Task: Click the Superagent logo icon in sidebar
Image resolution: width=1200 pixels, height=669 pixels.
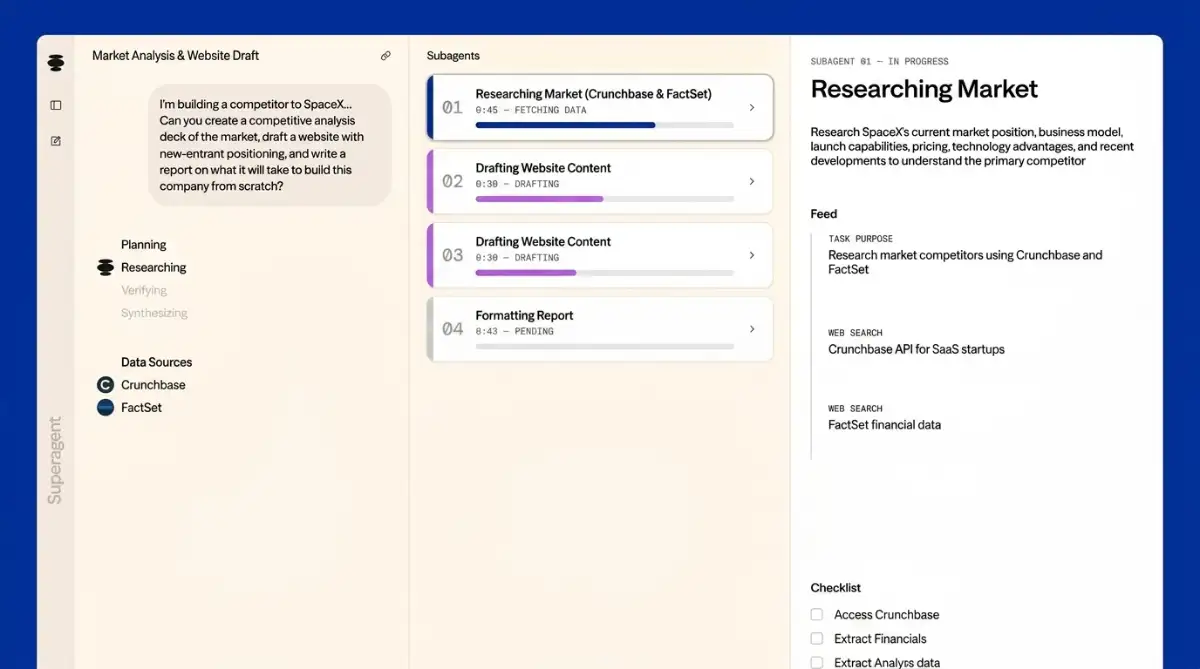Action: click(56, 63)
